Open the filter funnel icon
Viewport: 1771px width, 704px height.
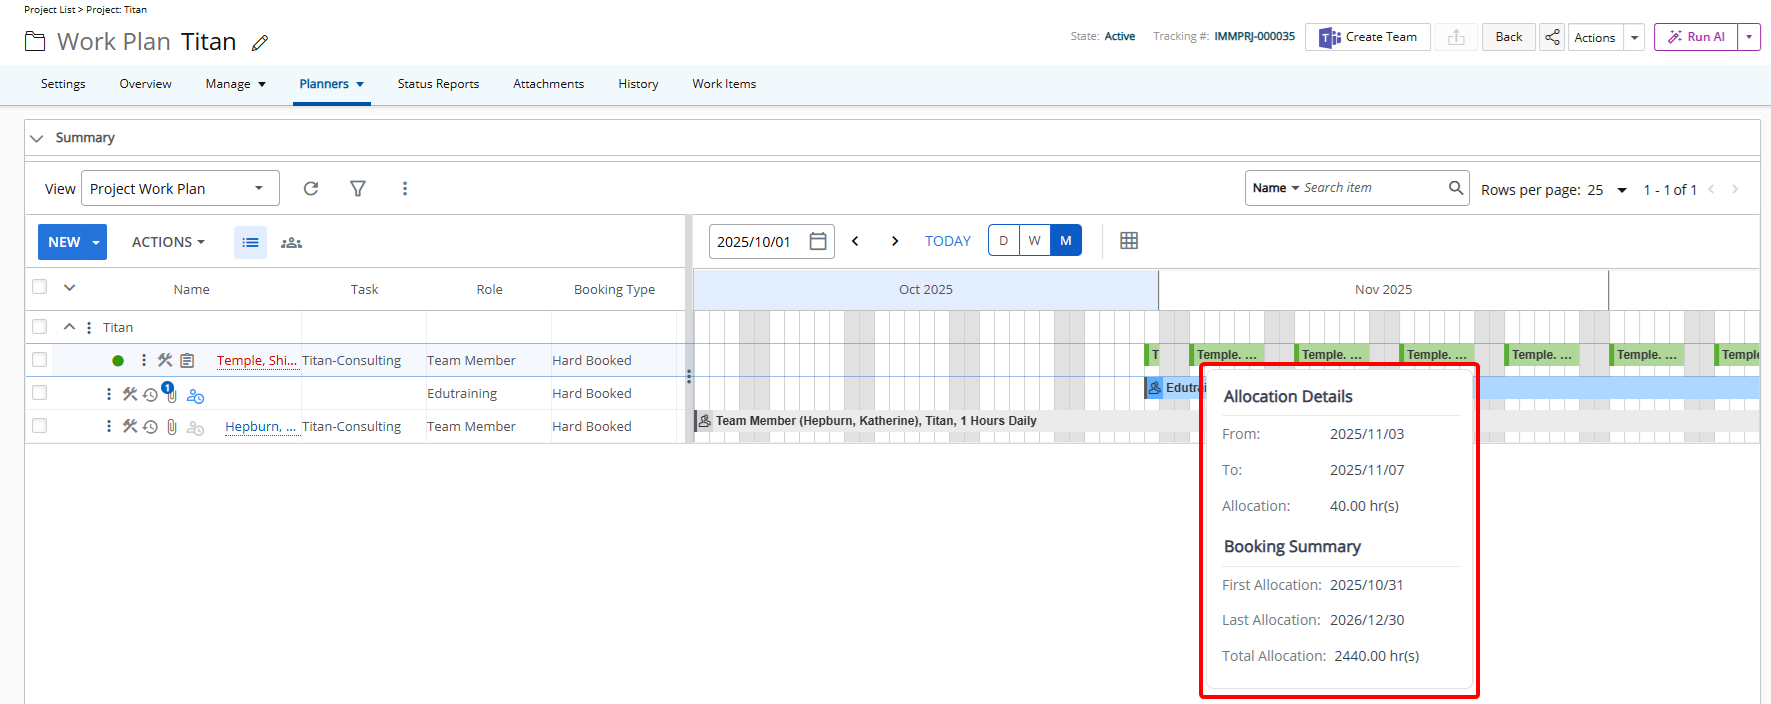click(x=358, y=188)
